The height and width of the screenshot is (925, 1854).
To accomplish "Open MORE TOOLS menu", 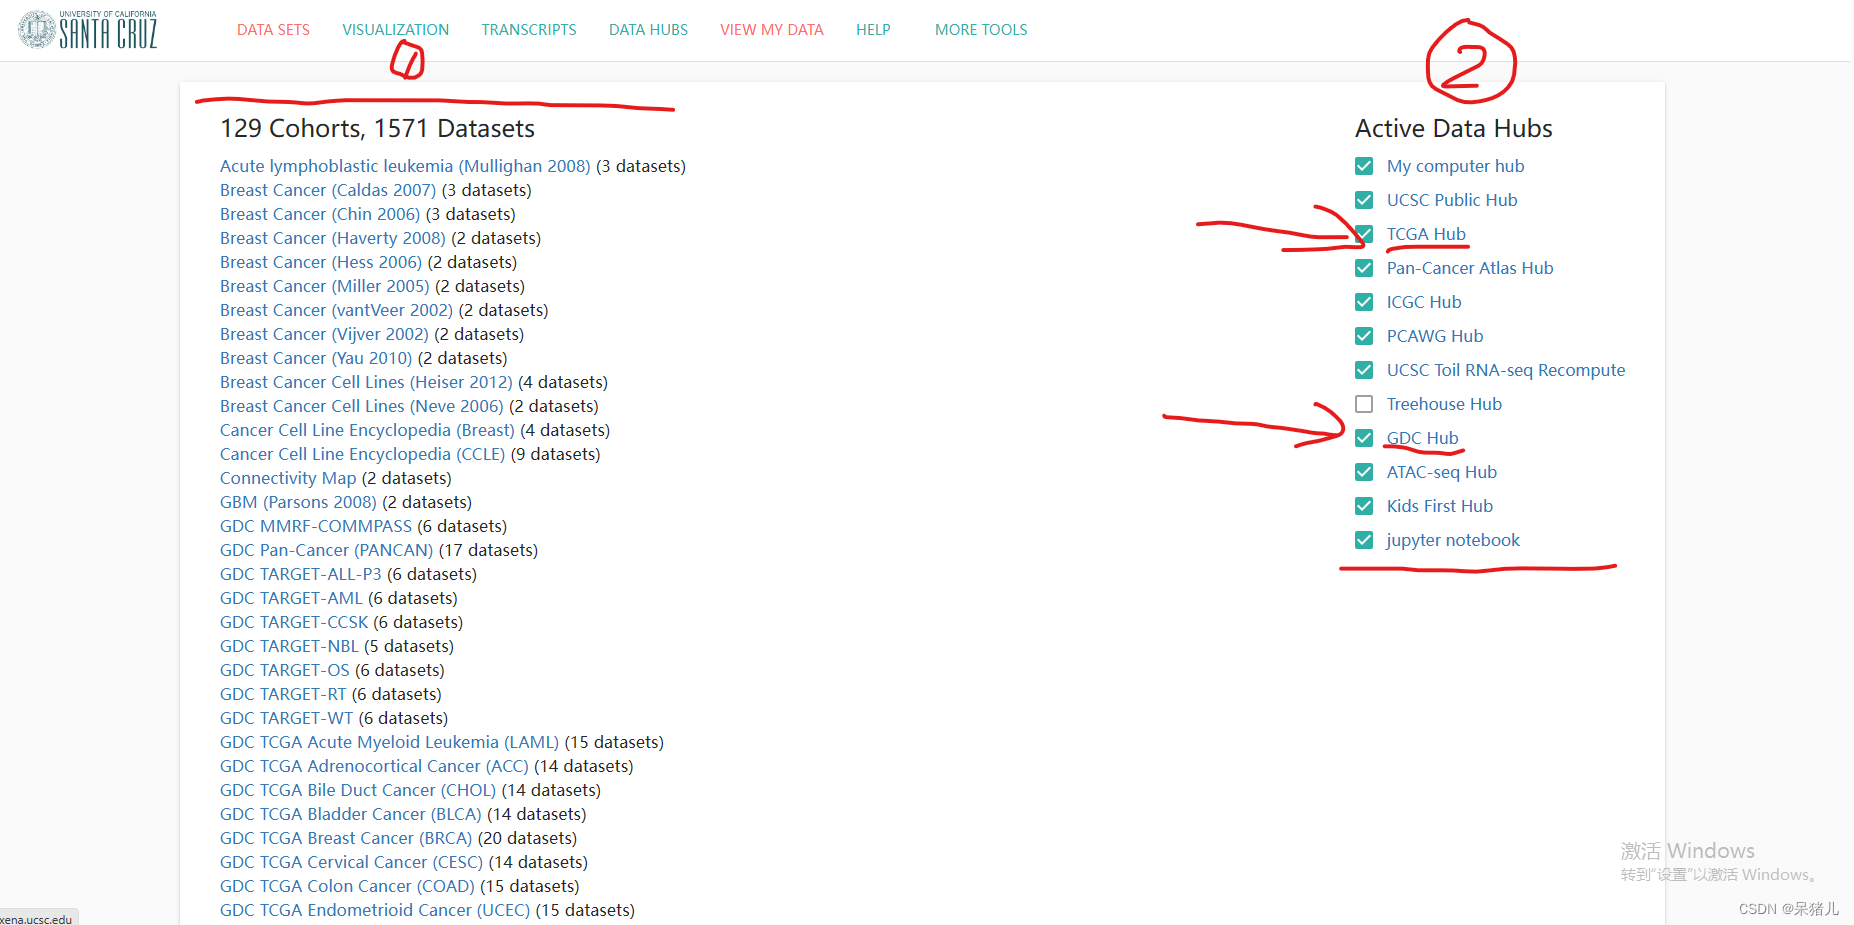I will 981,30.
